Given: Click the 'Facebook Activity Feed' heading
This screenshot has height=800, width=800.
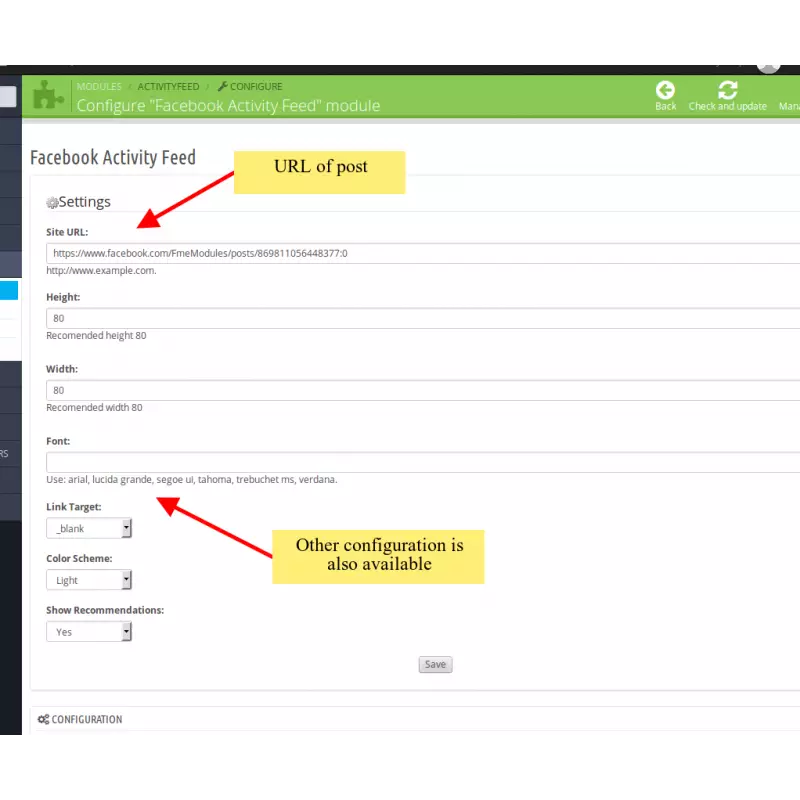Looking at the screenshot, I should click(x=113, y=158).
